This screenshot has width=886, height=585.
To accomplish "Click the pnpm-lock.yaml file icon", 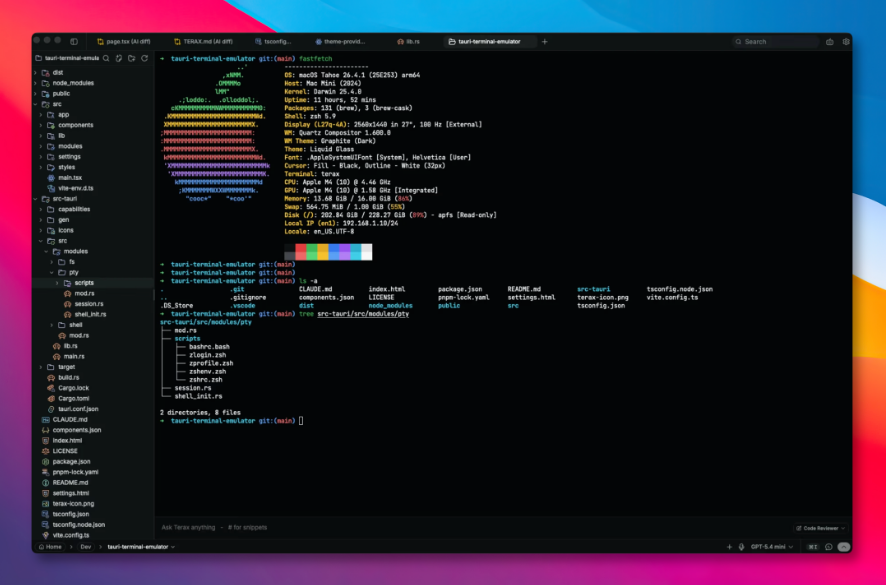I will [46, 472].
